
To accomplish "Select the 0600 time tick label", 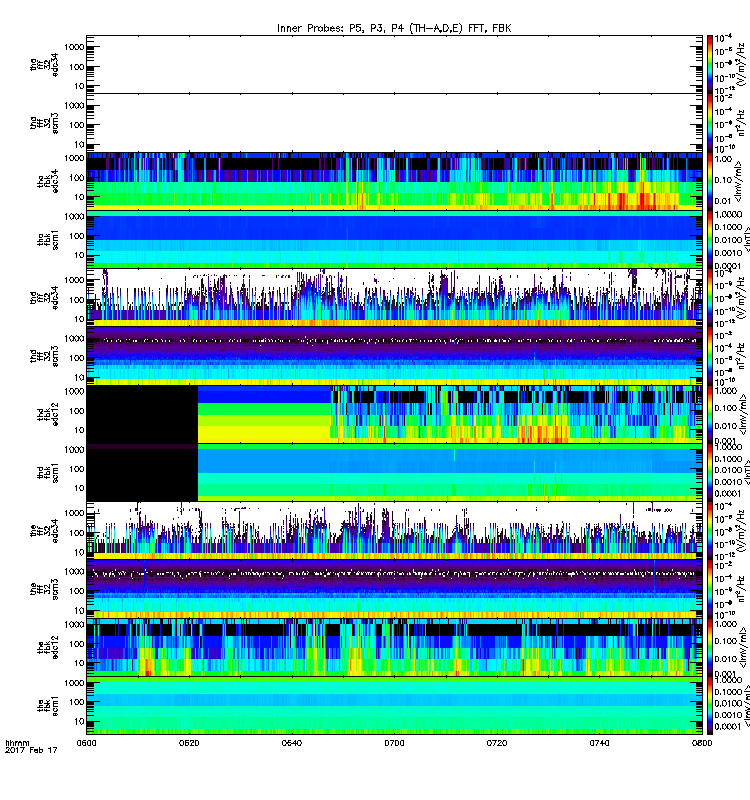I will pyautogui.click(x=86, y=743).
